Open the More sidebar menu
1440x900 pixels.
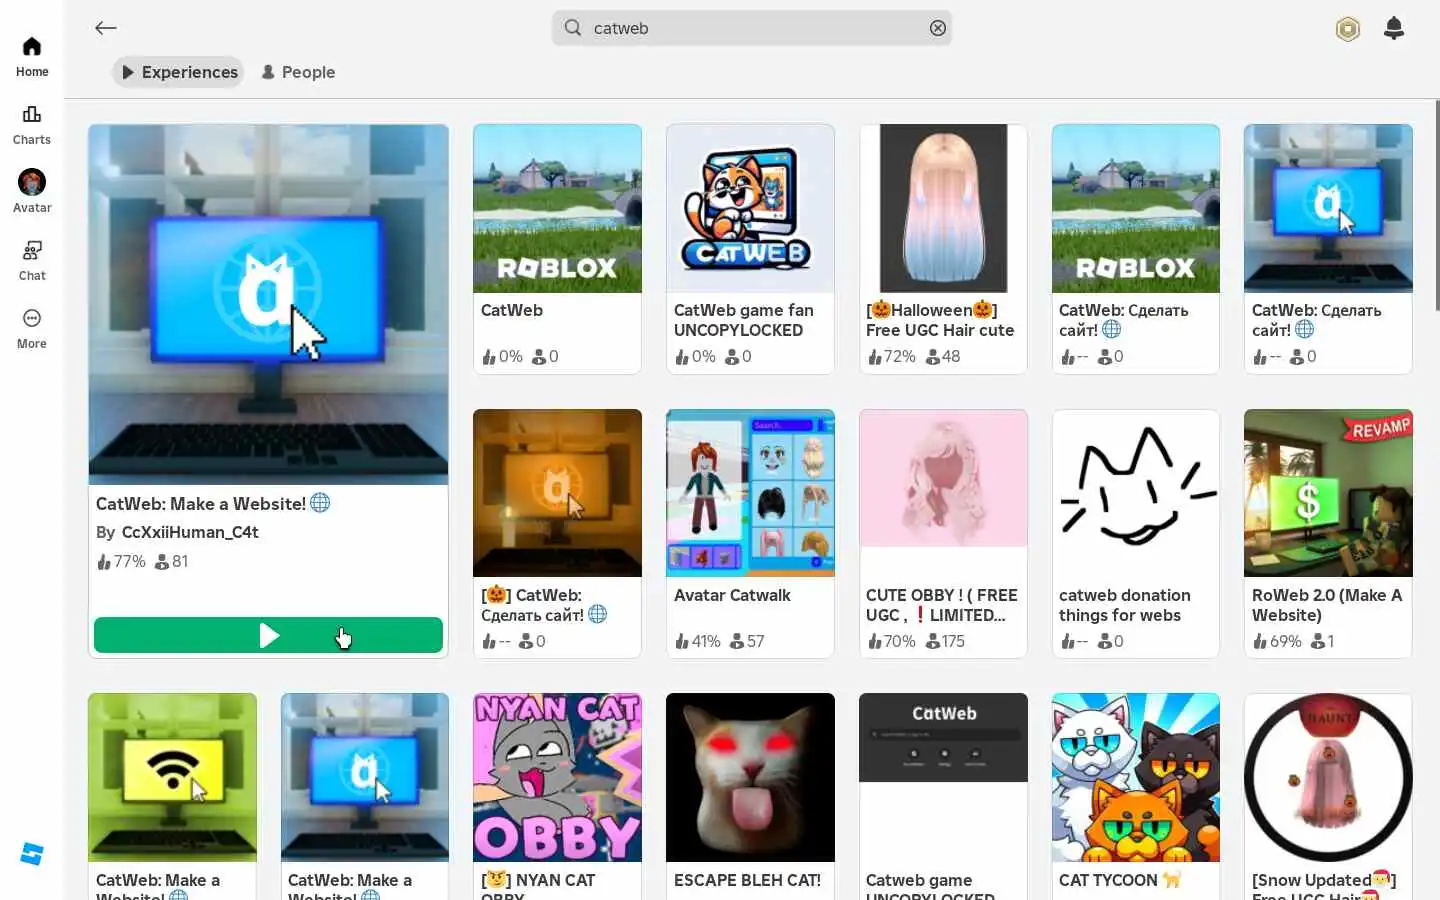tap(32, 328)
